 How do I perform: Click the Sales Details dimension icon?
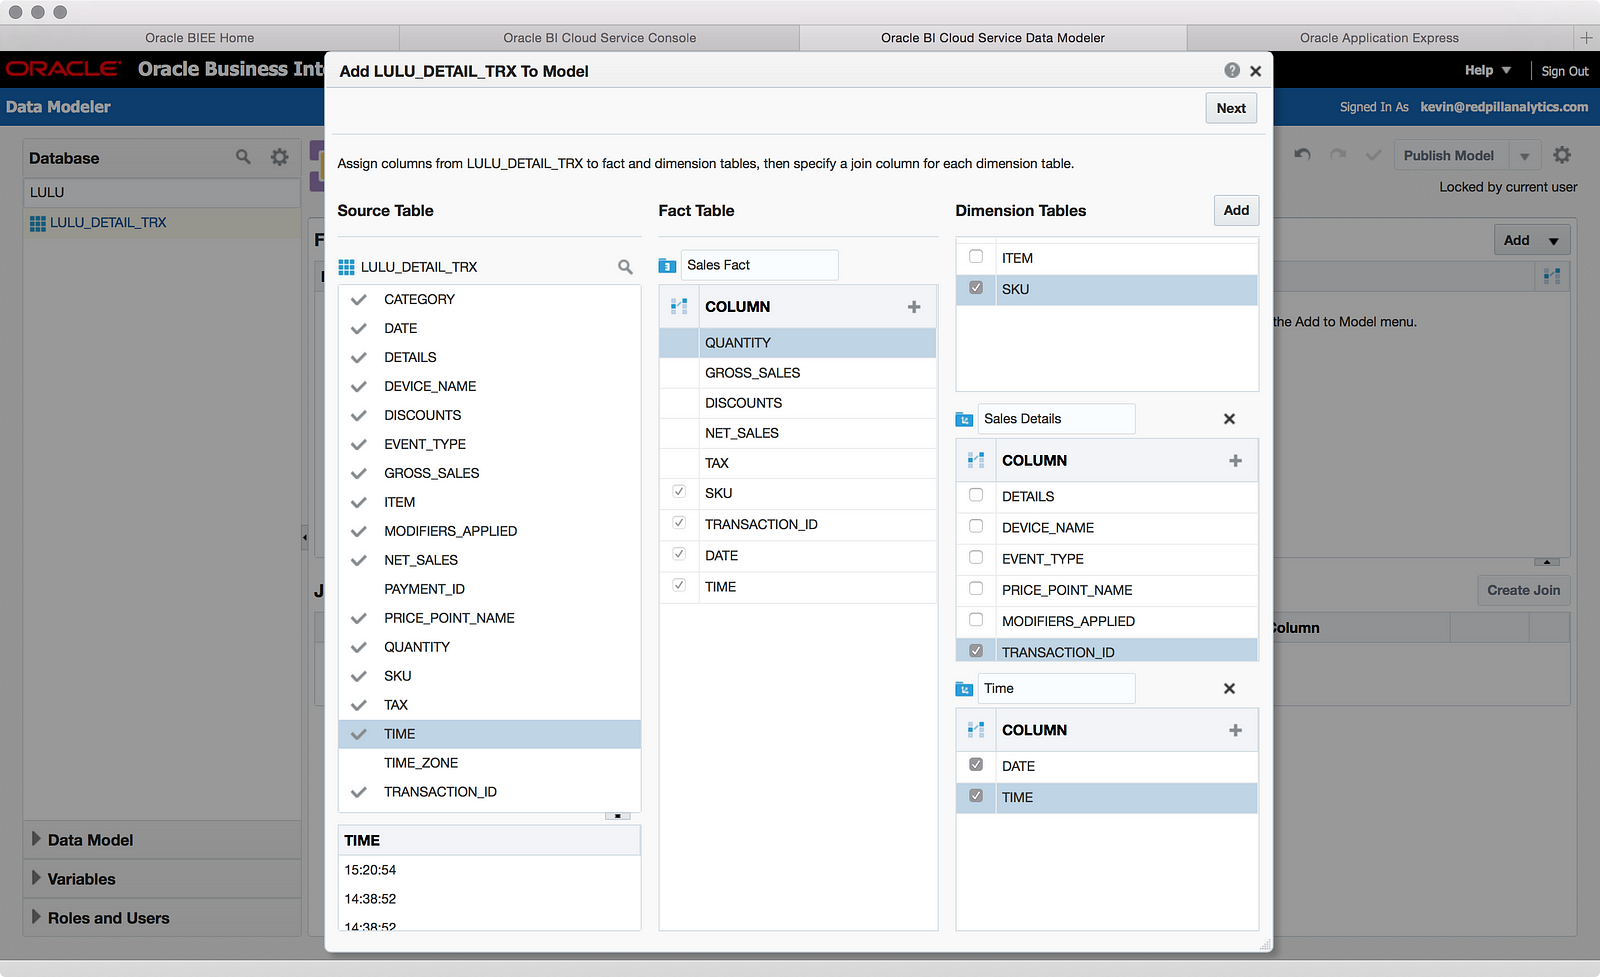(964, 419)
